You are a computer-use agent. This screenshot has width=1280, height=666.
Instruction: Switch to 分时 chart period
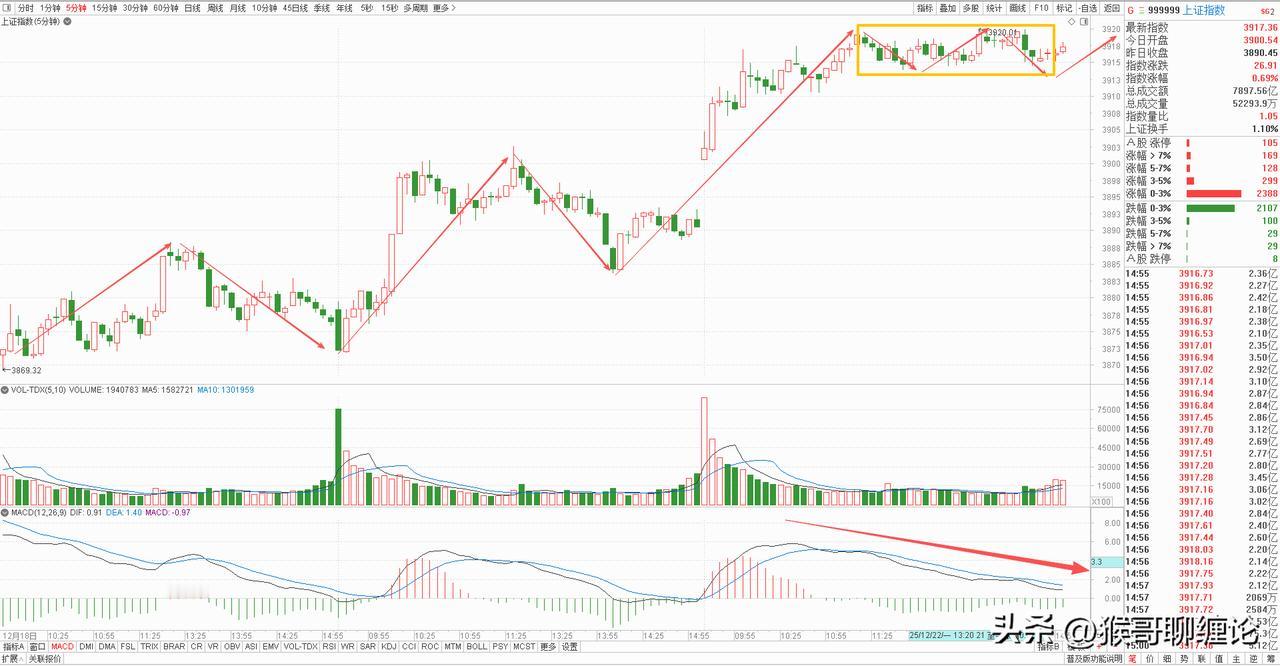point(25,8)
